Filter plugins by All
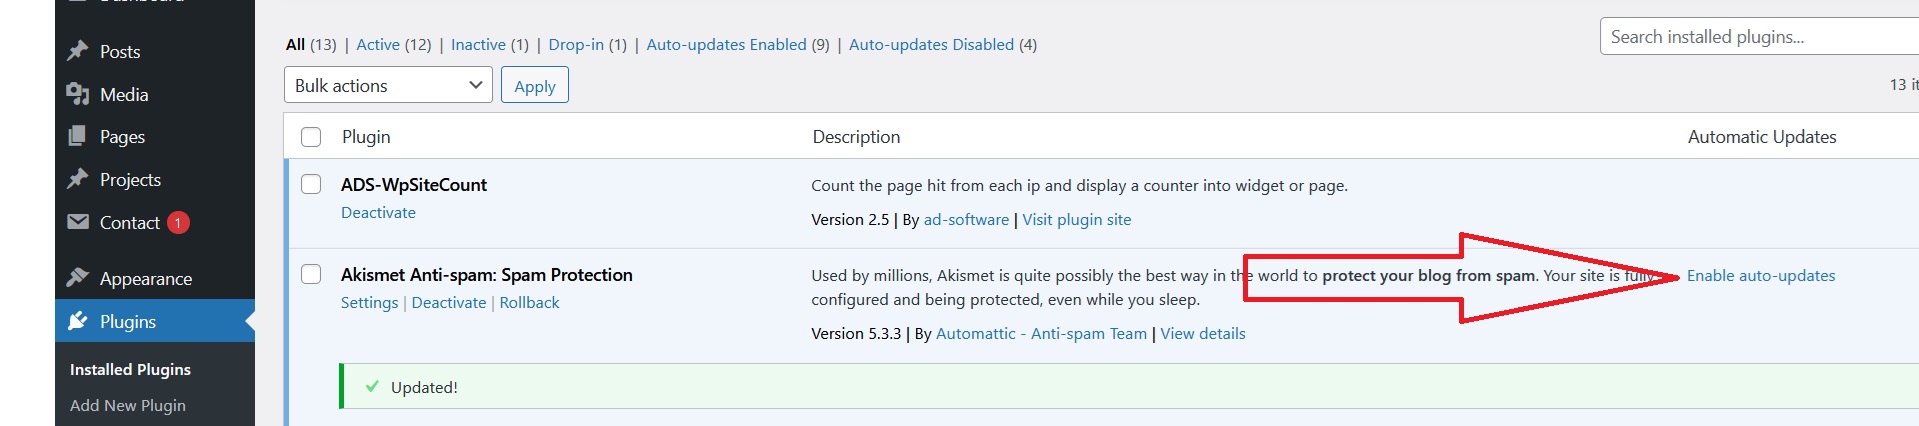 [295, 44]
